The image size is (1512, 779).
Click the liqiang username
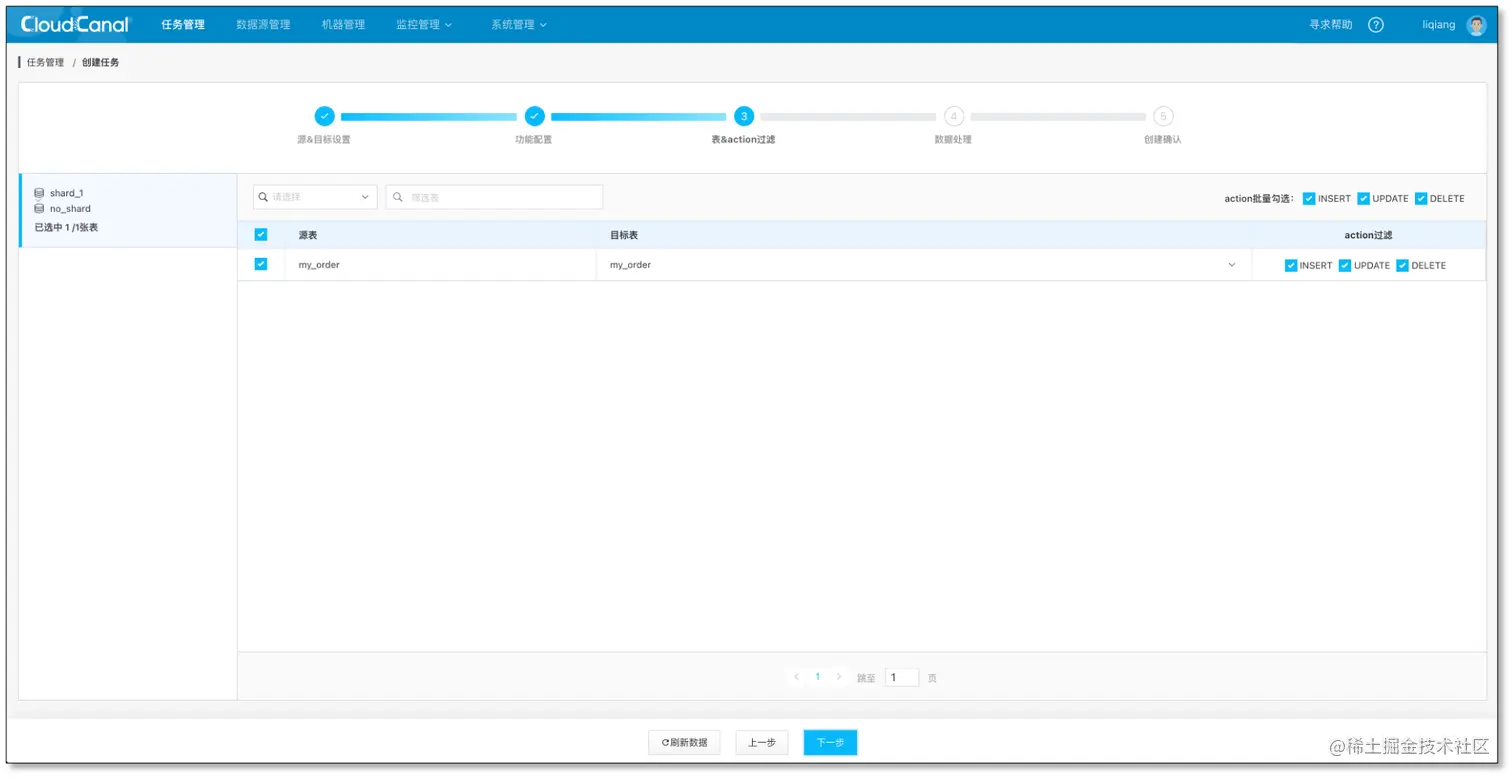1439,25
